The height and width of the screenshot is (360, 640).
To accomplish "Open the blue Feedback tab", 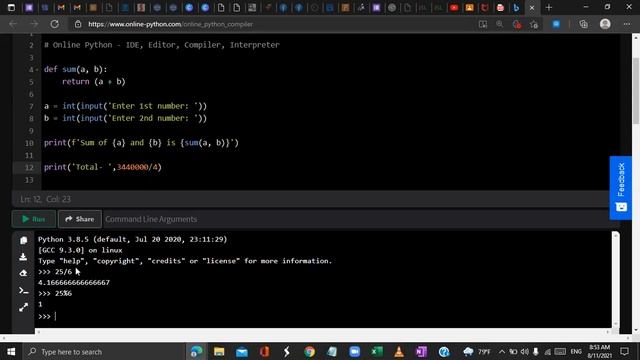I will pyautogui.click(x=621, y=188).
